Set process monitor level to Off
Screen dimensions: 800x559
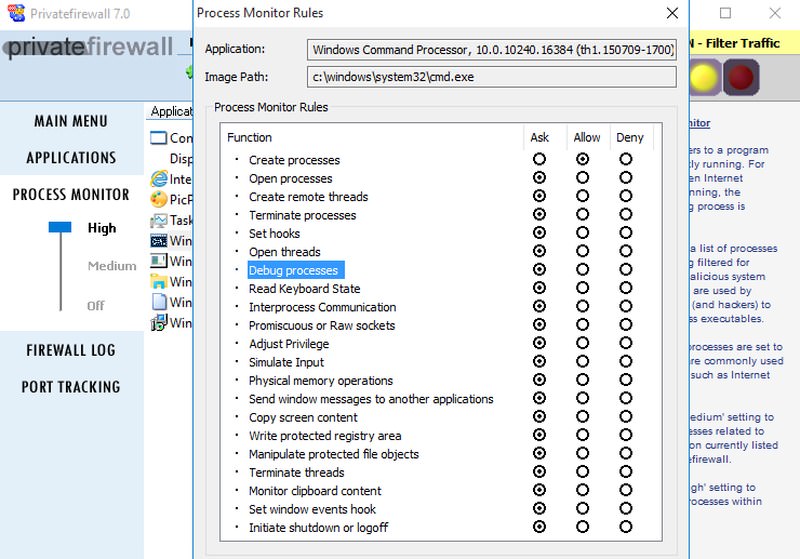tap(95, 306)
